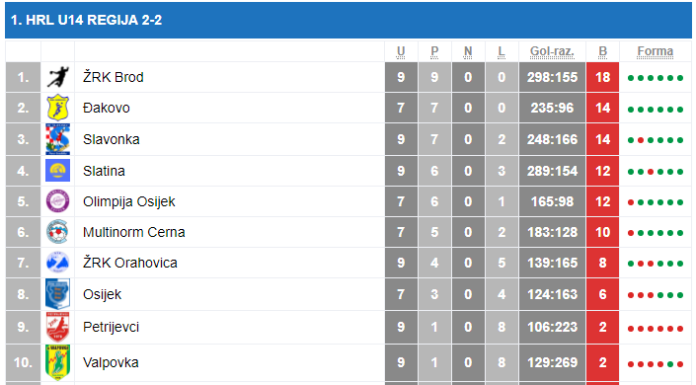Click the U matches played column header
Image resolution: width=696 pixels, height=385 pixels.
[400, 52]
